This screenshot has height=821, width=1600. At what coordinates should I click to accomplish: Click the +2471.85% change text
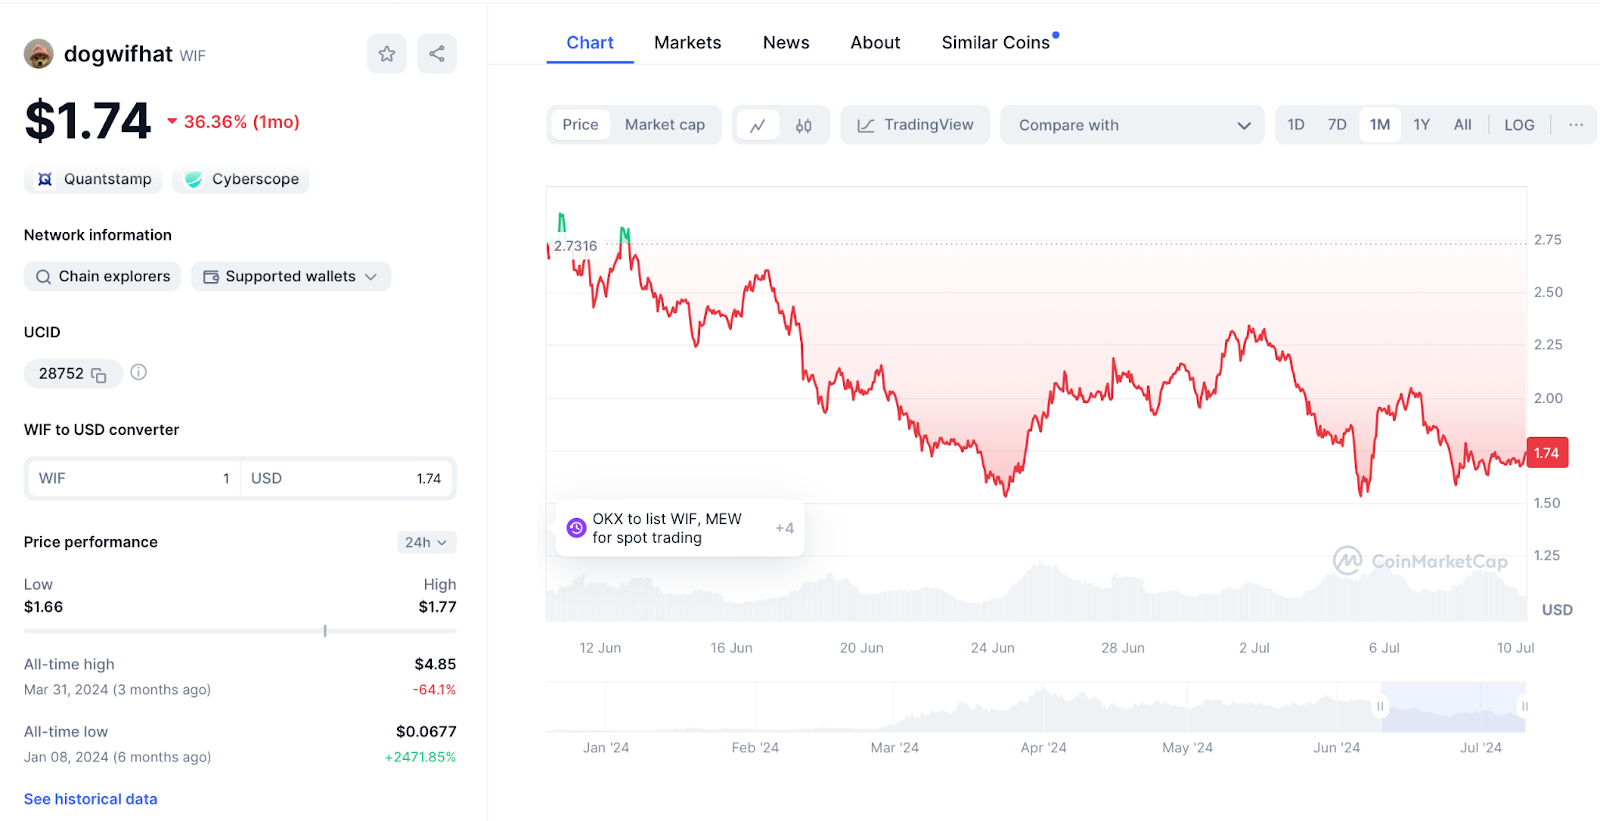tap(420, 757)
